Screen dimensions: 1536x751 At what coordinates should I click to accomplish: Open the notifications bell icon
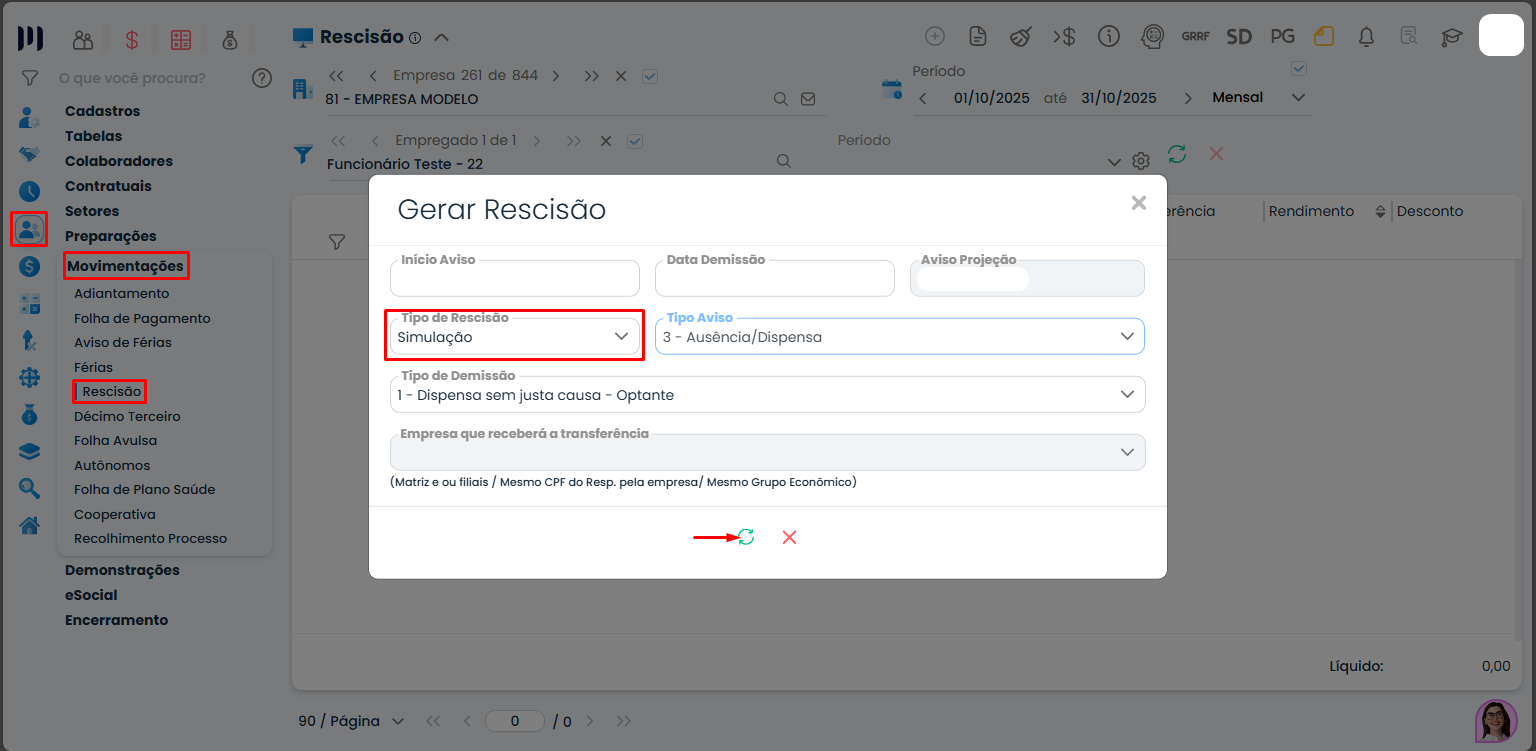pos(1366,37)
